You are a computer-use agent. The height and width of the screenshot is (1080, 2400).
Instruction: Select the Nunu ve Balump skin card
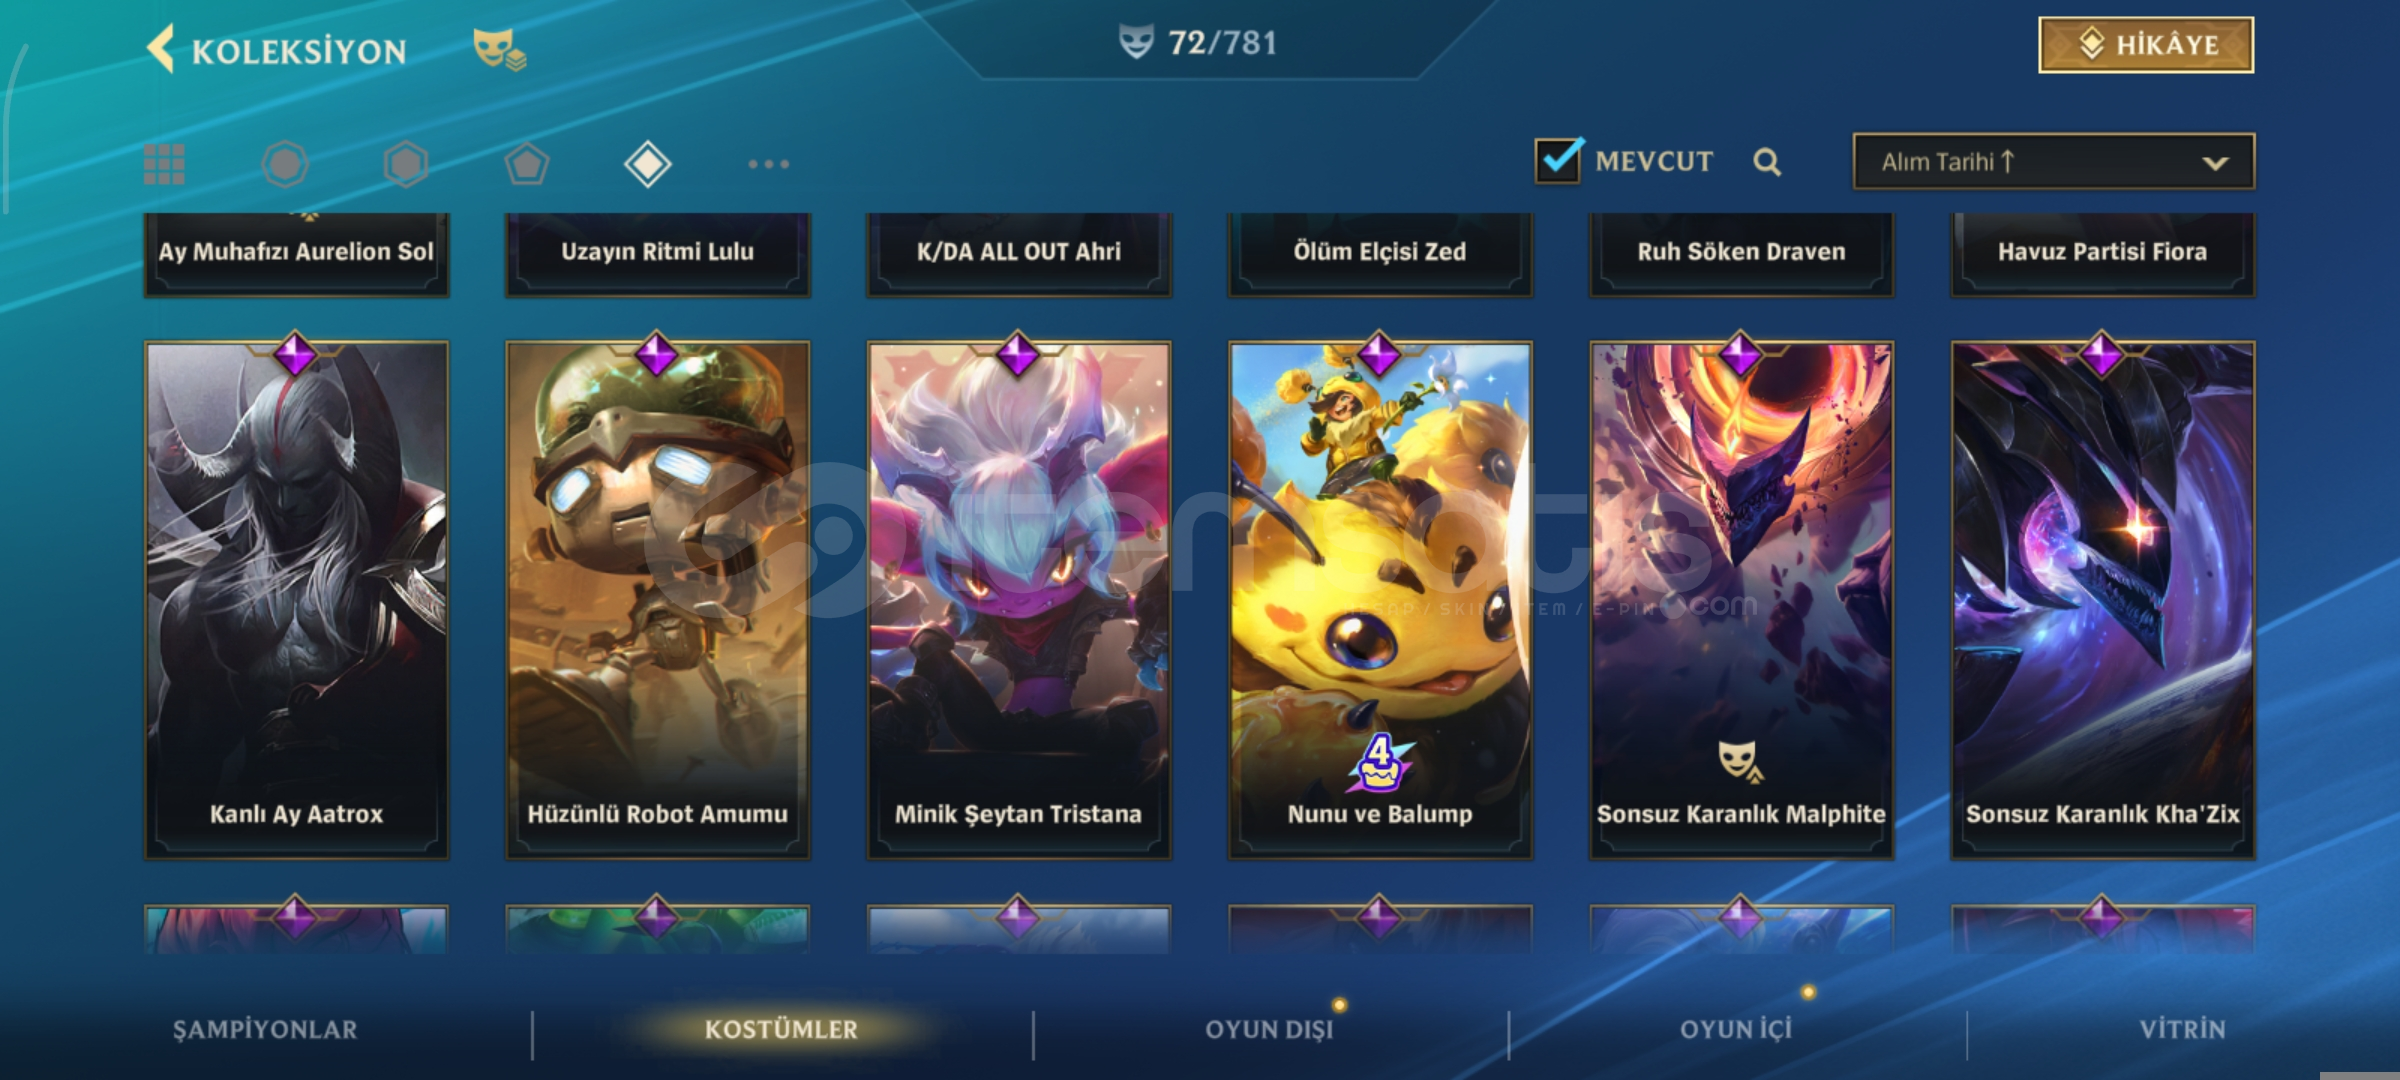(1380, 600)
